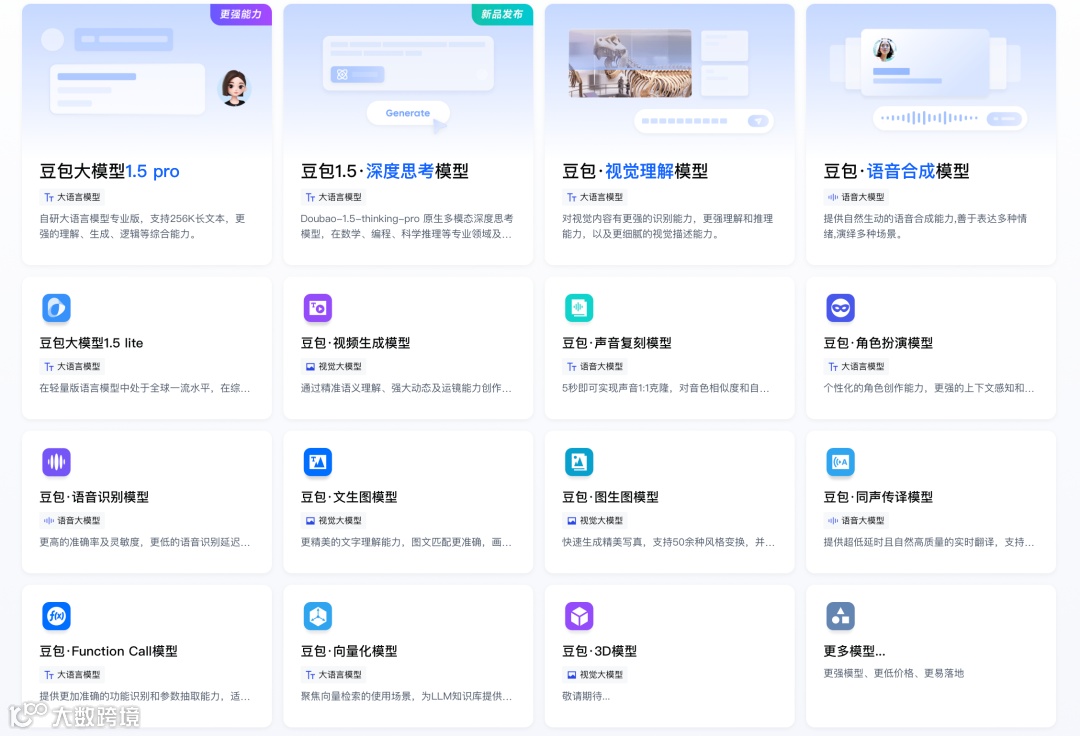Screen dimensions: 1080x736
Task: Click the 大语言模型 tag under 角色扮演模型
Action: click(856, 366)
